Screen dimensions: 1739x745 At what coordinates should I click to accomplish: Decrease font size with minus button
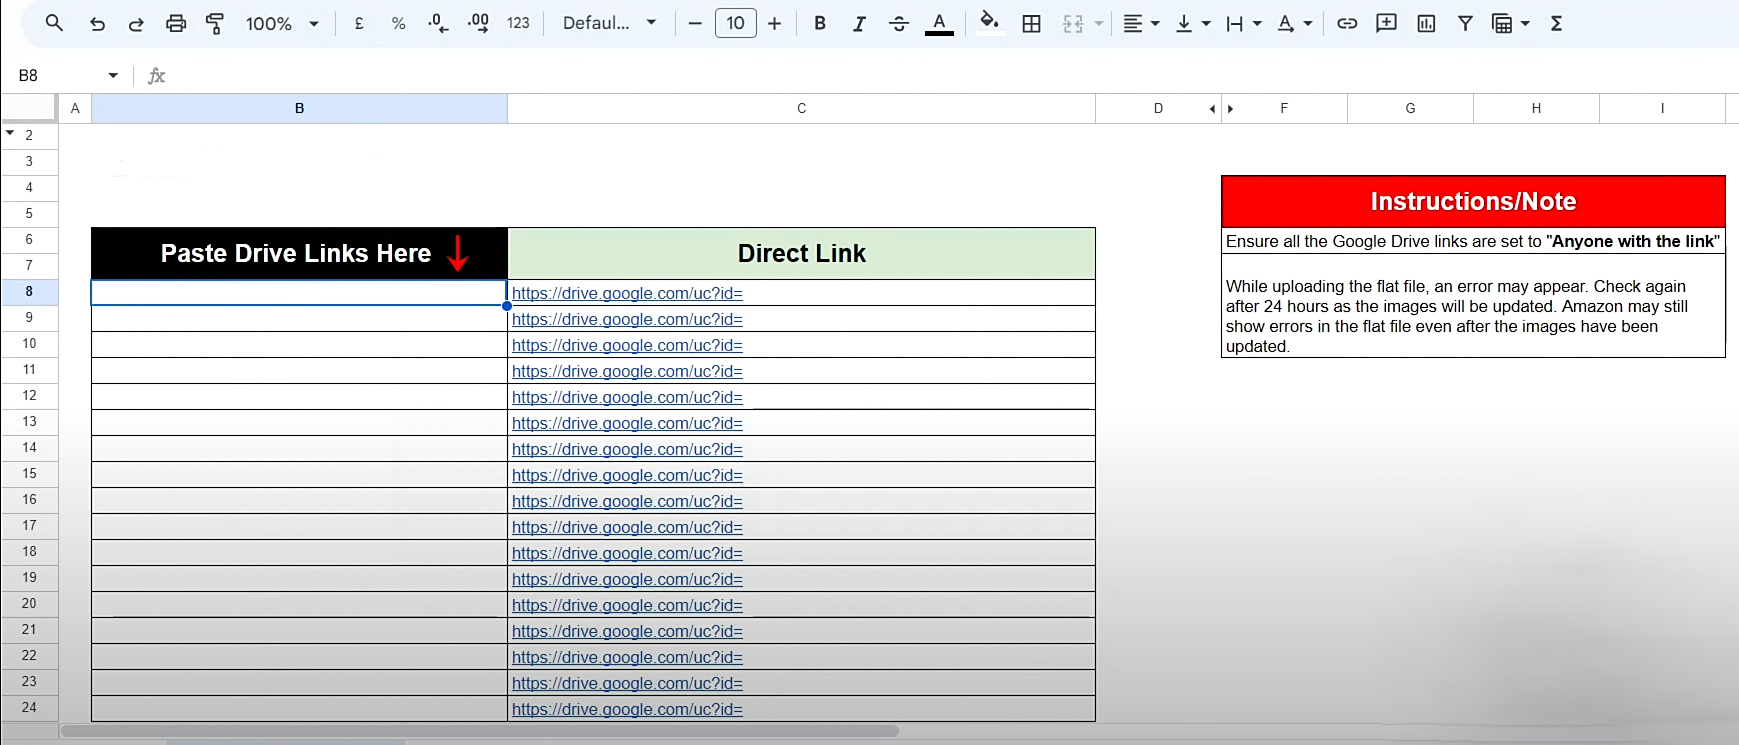coord(695,23)
